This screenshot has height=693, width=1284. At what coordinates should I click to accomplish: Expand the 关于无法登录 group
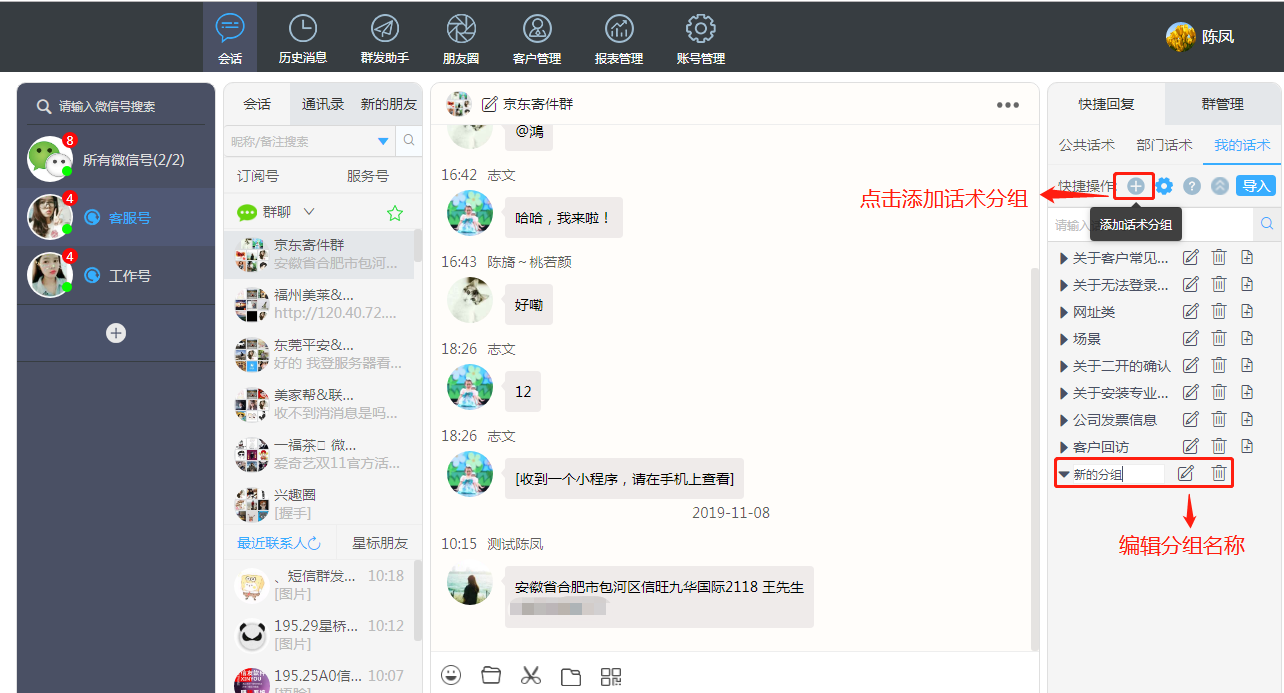[1064, 285]
